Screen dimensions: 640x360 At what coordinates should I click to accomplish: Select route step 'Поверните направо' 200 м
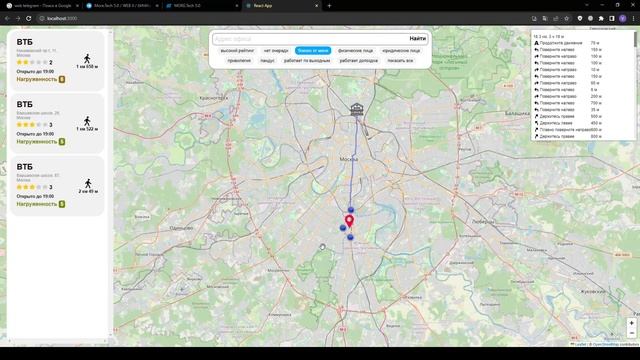tap(568, 96)
